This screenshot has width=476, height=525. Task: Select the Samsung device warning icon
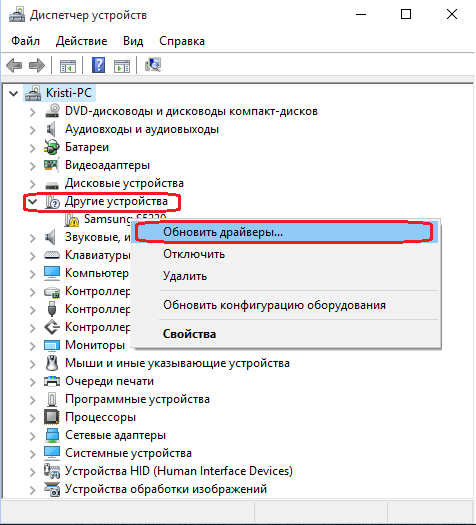coord(72,220)
